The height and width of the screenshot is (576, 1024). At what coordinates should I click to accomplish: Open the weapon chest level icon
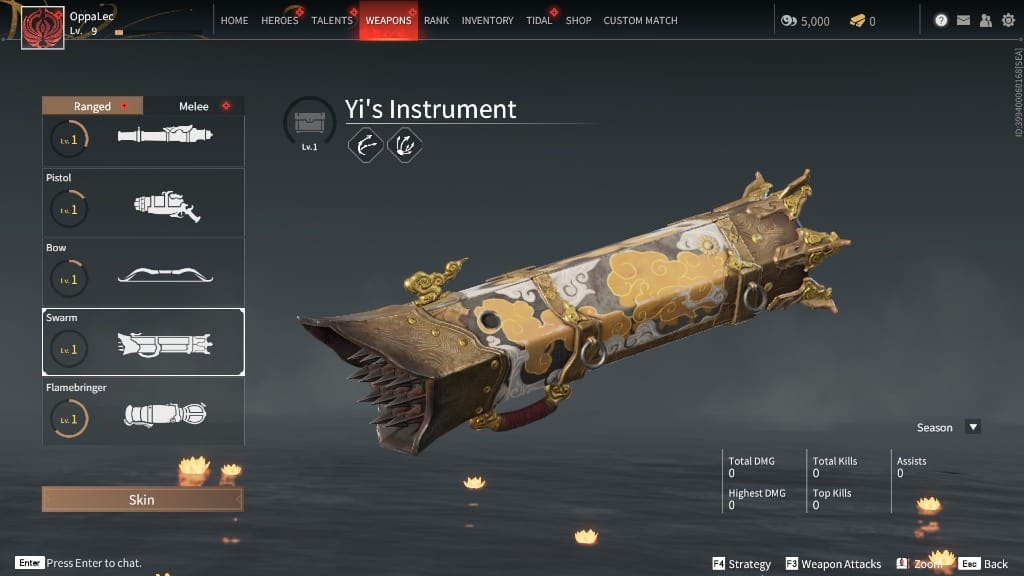tap(310, 123)
